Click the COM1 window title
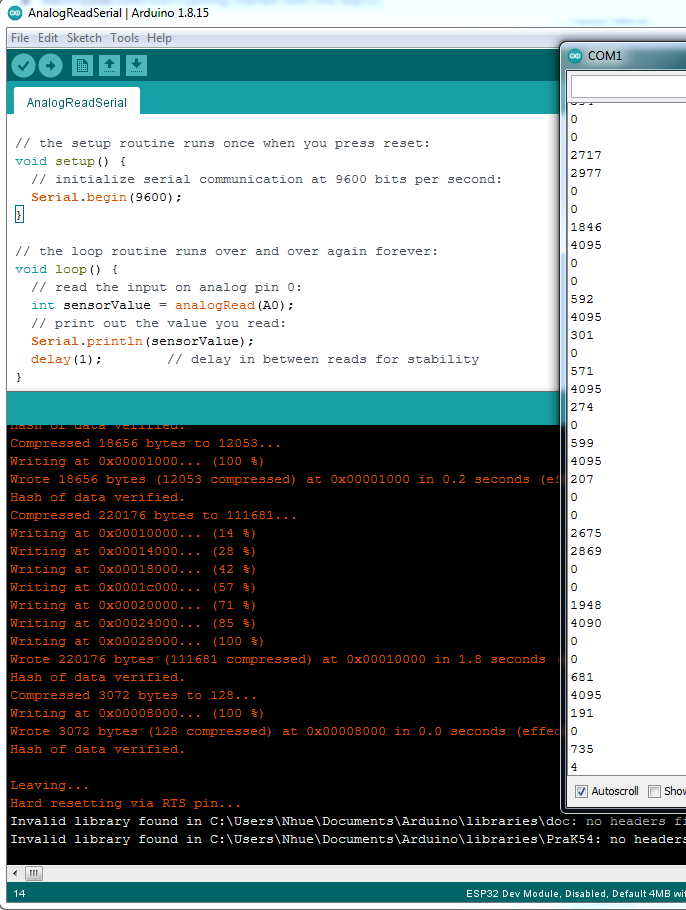686x910 pixels. pyautogui.click(x=605, y=56)
